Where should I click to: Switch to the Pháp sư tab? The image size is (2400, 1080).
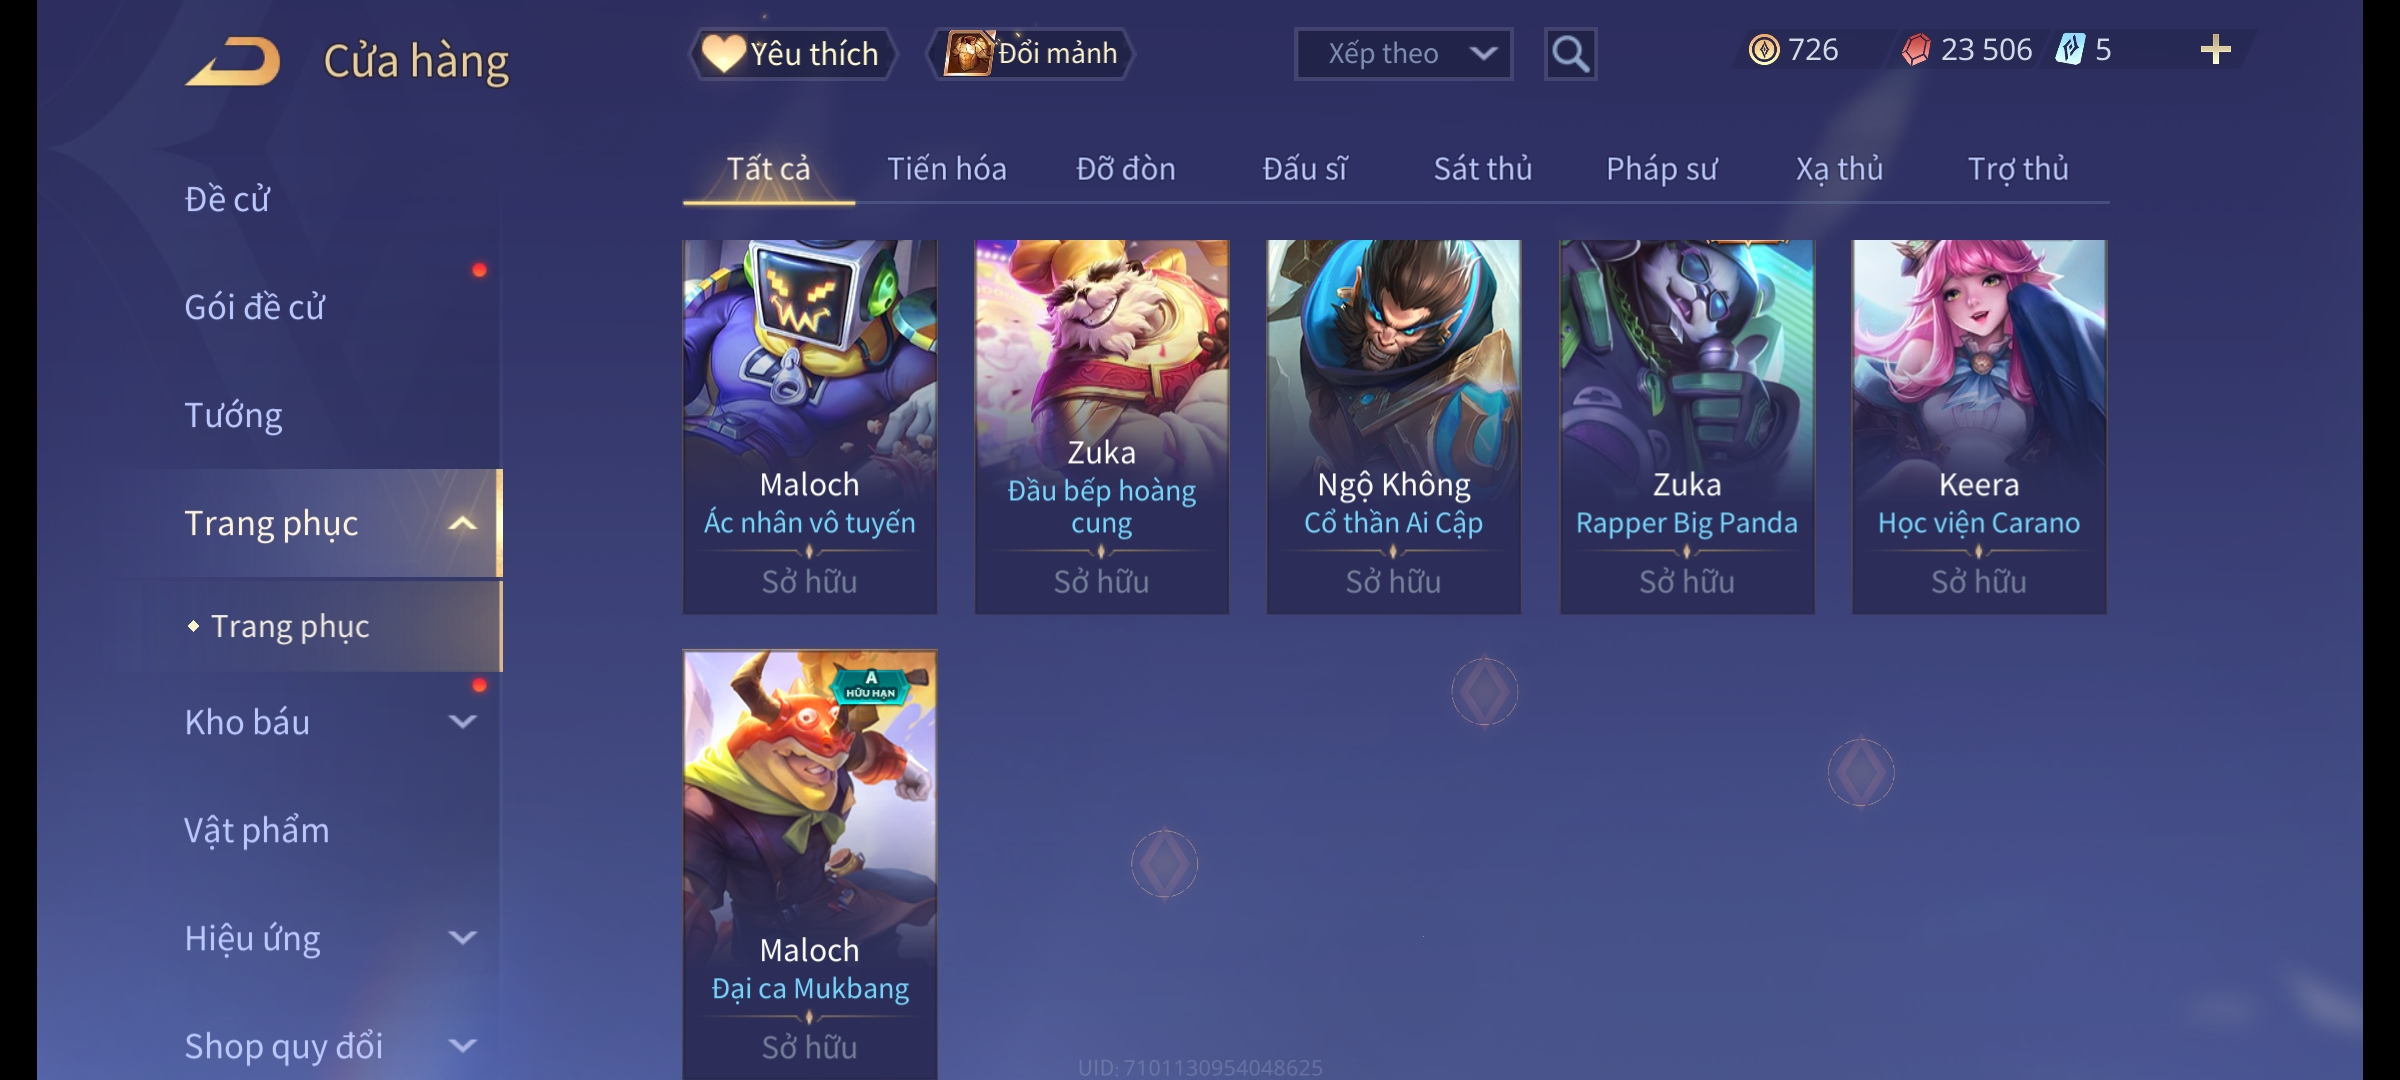1661,169
